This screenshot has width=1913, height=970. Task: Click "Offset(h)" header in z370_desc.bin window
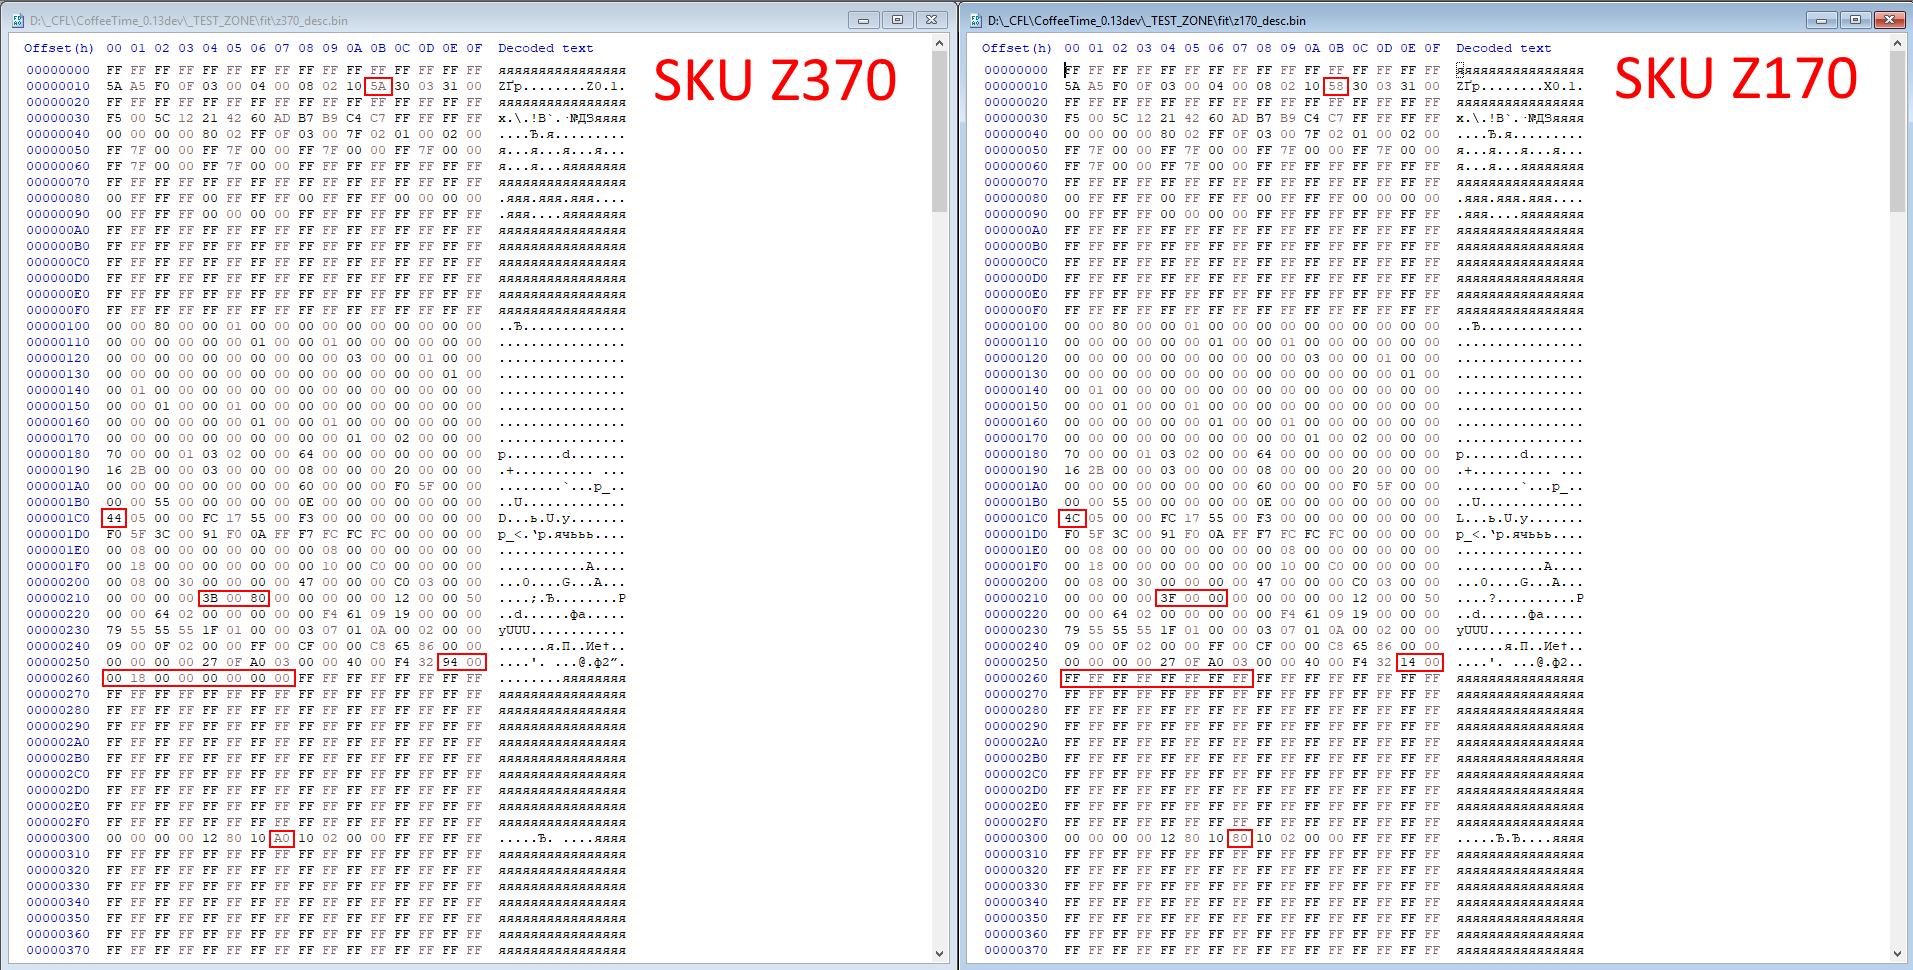tap(59, 48)
